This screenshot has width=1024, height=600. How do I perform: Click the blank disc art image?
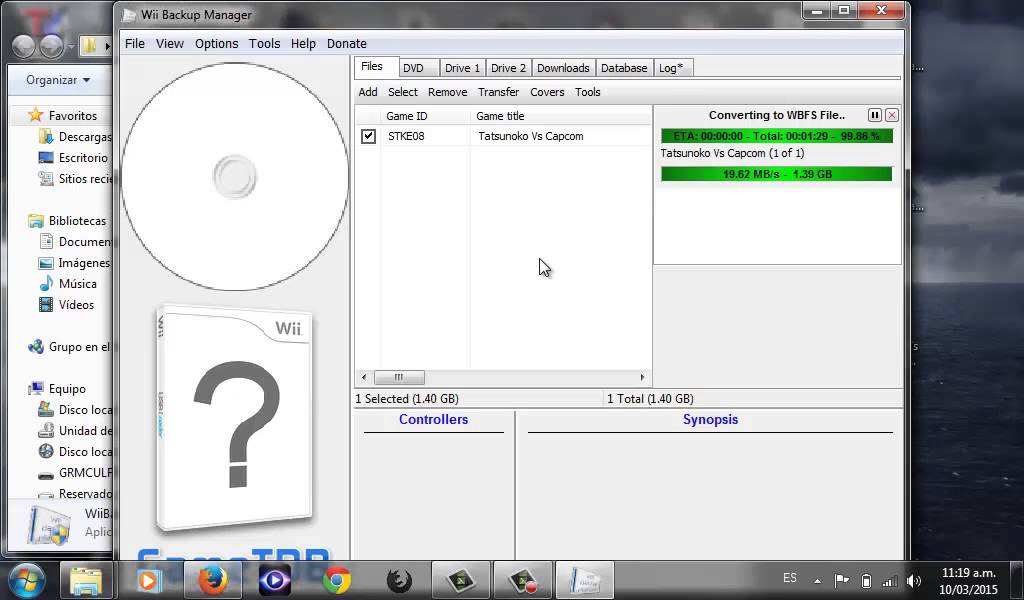click(234, 176)
